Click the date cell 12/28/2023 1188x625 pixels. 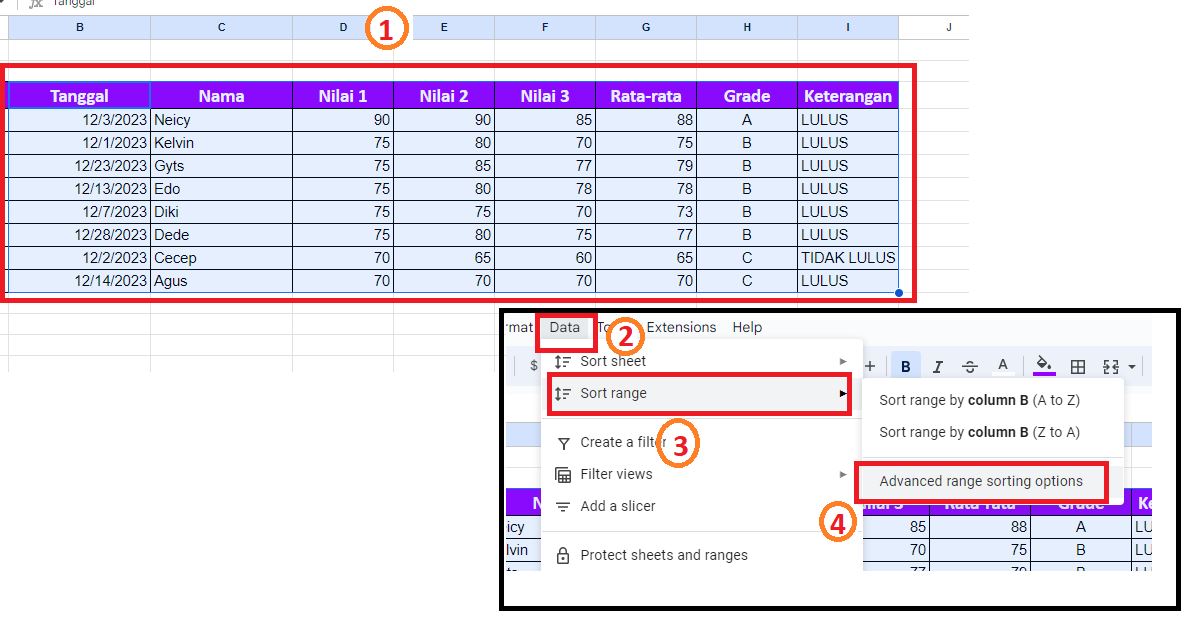pyautogui.click(x=80, y=235)
